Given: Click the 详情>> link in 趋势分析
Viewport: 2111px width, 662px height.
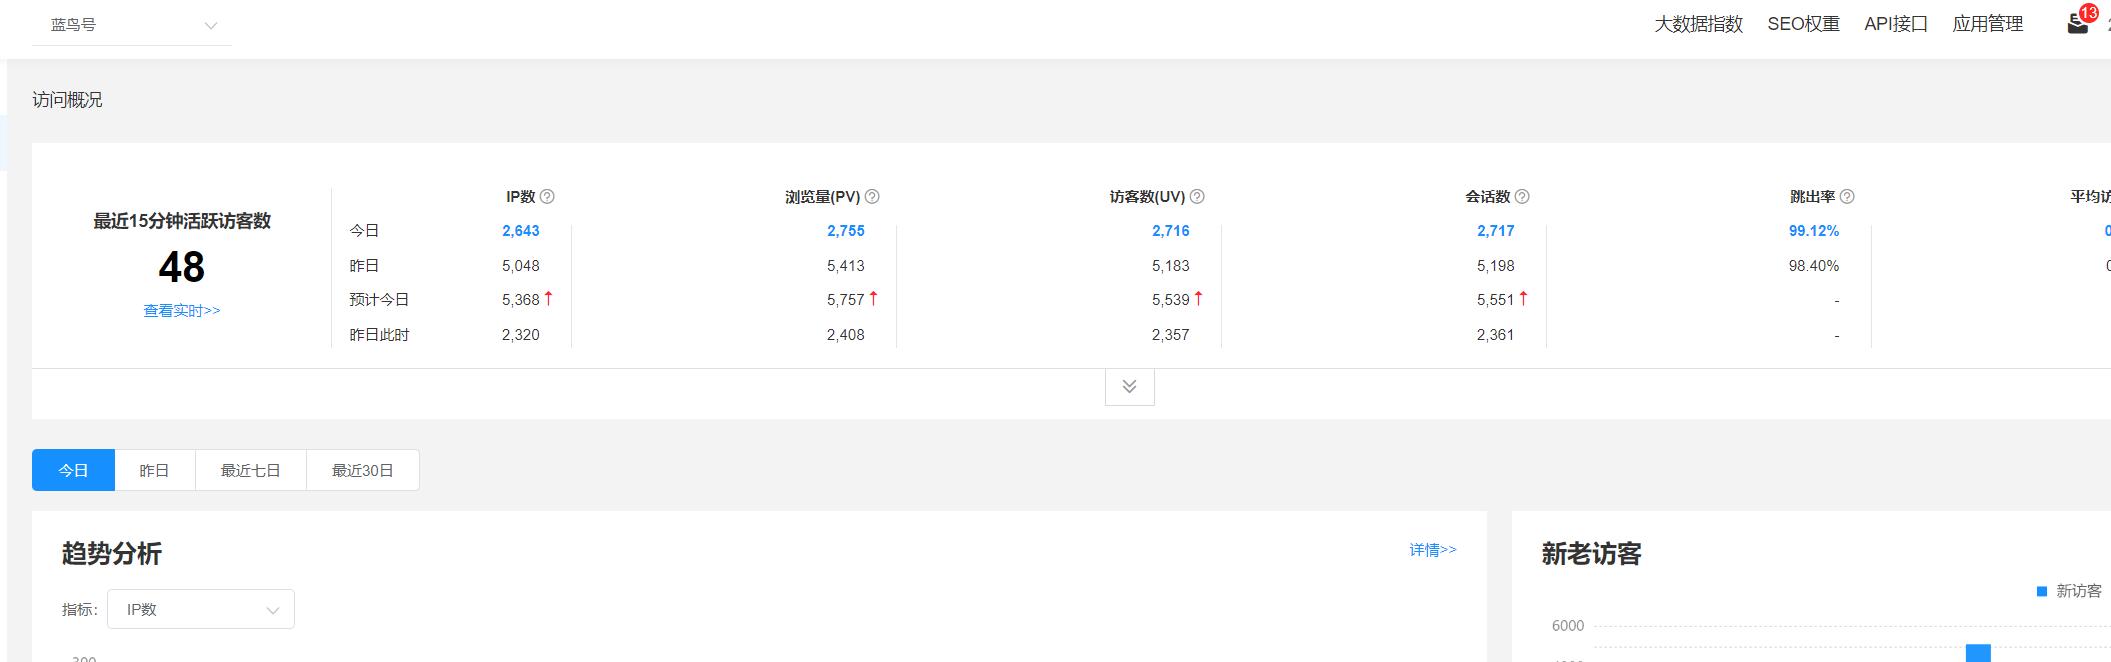Looking at the screenshot, I should [x=1433, y=550].
